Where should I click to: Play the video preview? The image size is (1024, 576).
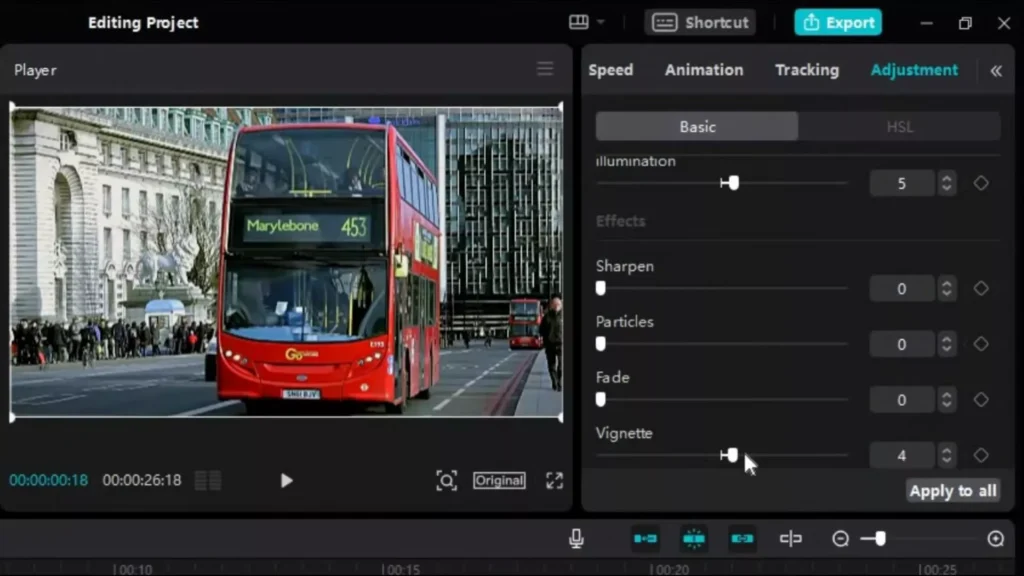[x=286, y=481]
